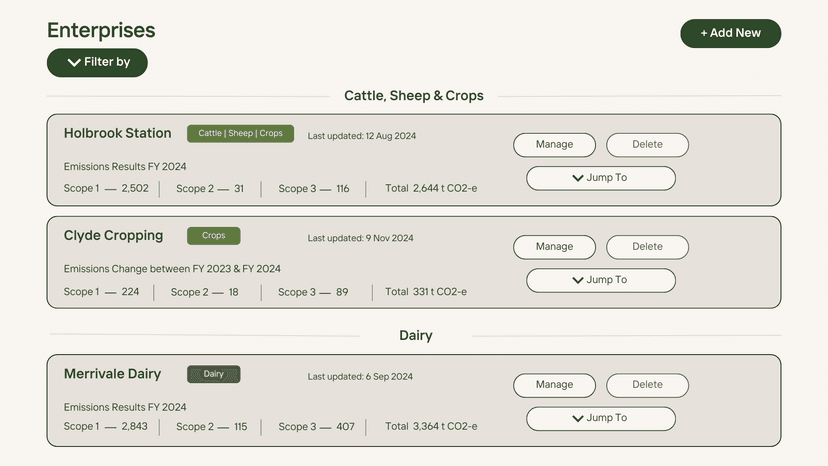The height and width of the screenshot is (466, 828).
Task: Open the Merrivale Dairy title
Action: tap(112, 374)
